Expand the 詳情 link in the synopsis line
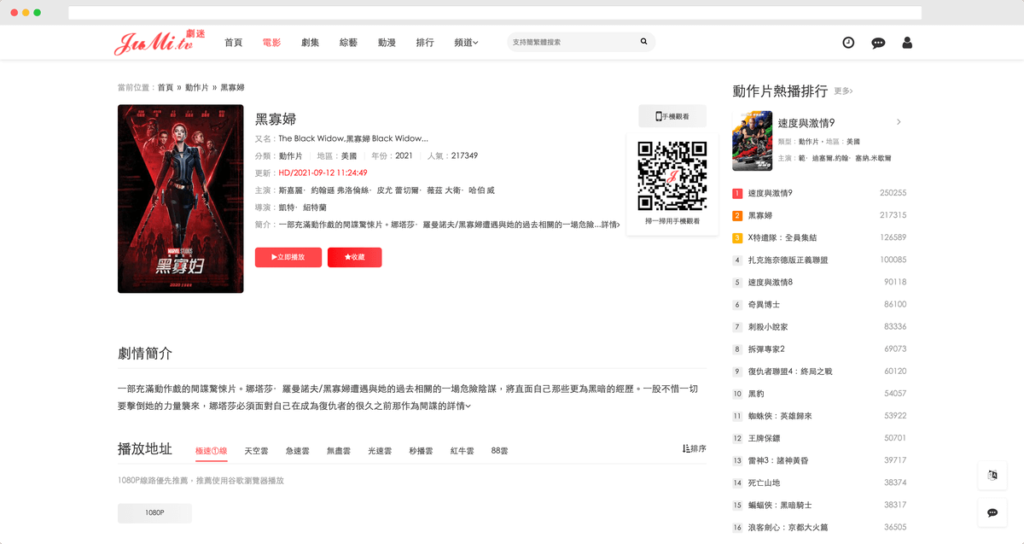The width and height of the screenshot is (1024, 544). [x=610, y=225]
